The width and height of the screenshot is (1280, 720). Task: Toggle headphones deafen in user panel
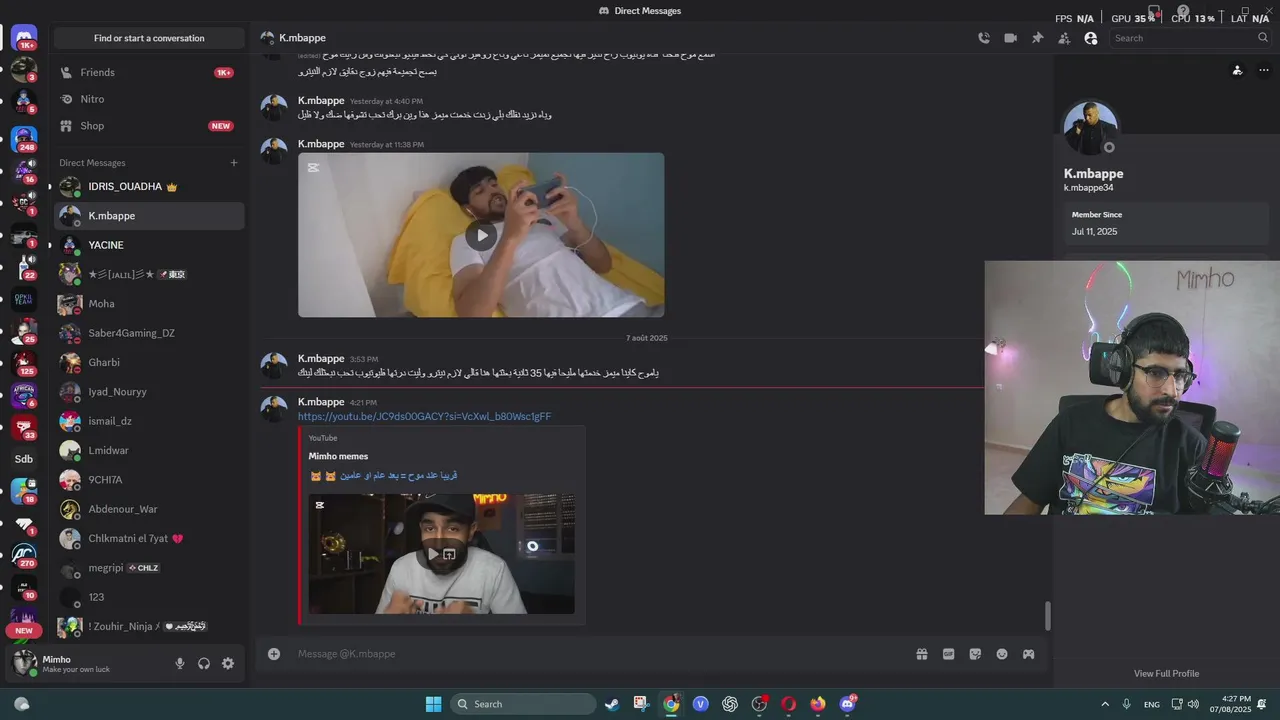pyautogui.click(x=204, y=663)
